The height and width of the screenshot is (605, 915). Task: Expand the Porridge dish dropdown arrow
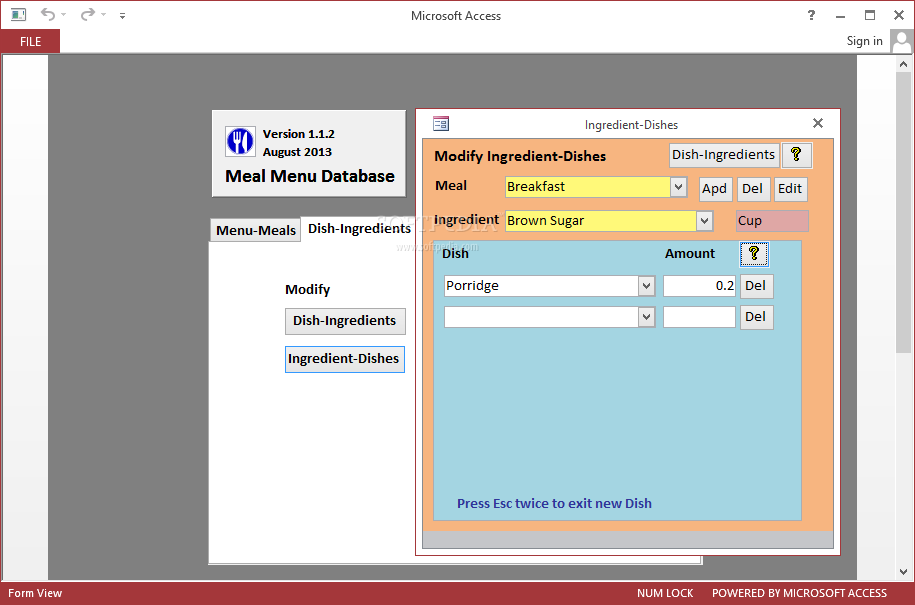646,286
